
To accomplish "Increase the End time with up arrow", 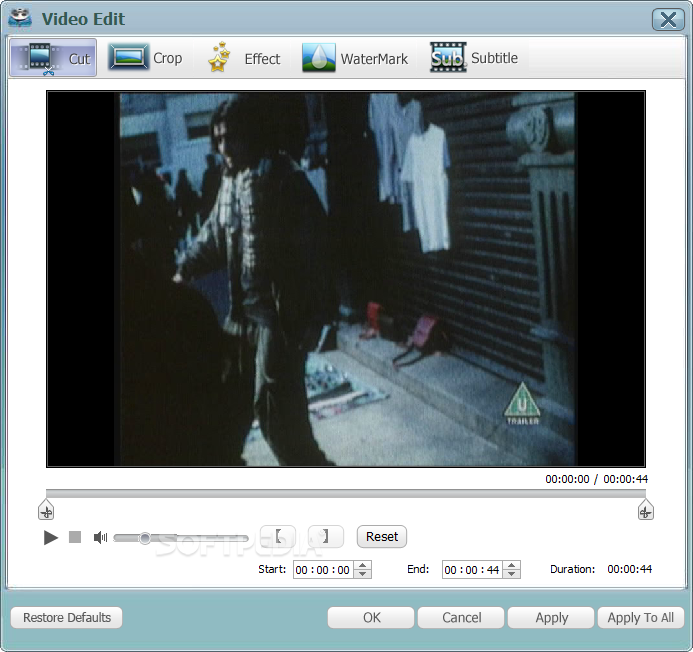I will [511, 565].
